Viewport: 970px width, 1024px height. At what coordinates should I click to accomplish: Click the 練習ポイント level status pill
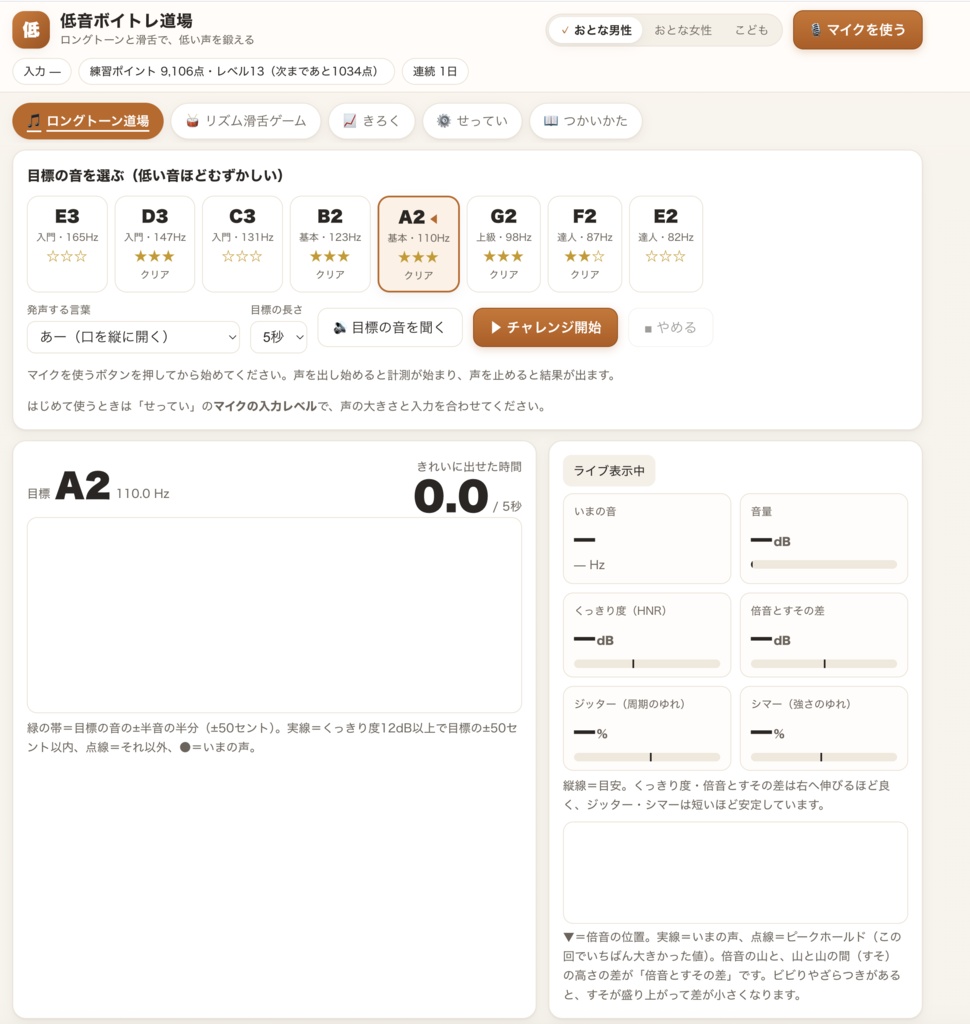pos(236,71)
